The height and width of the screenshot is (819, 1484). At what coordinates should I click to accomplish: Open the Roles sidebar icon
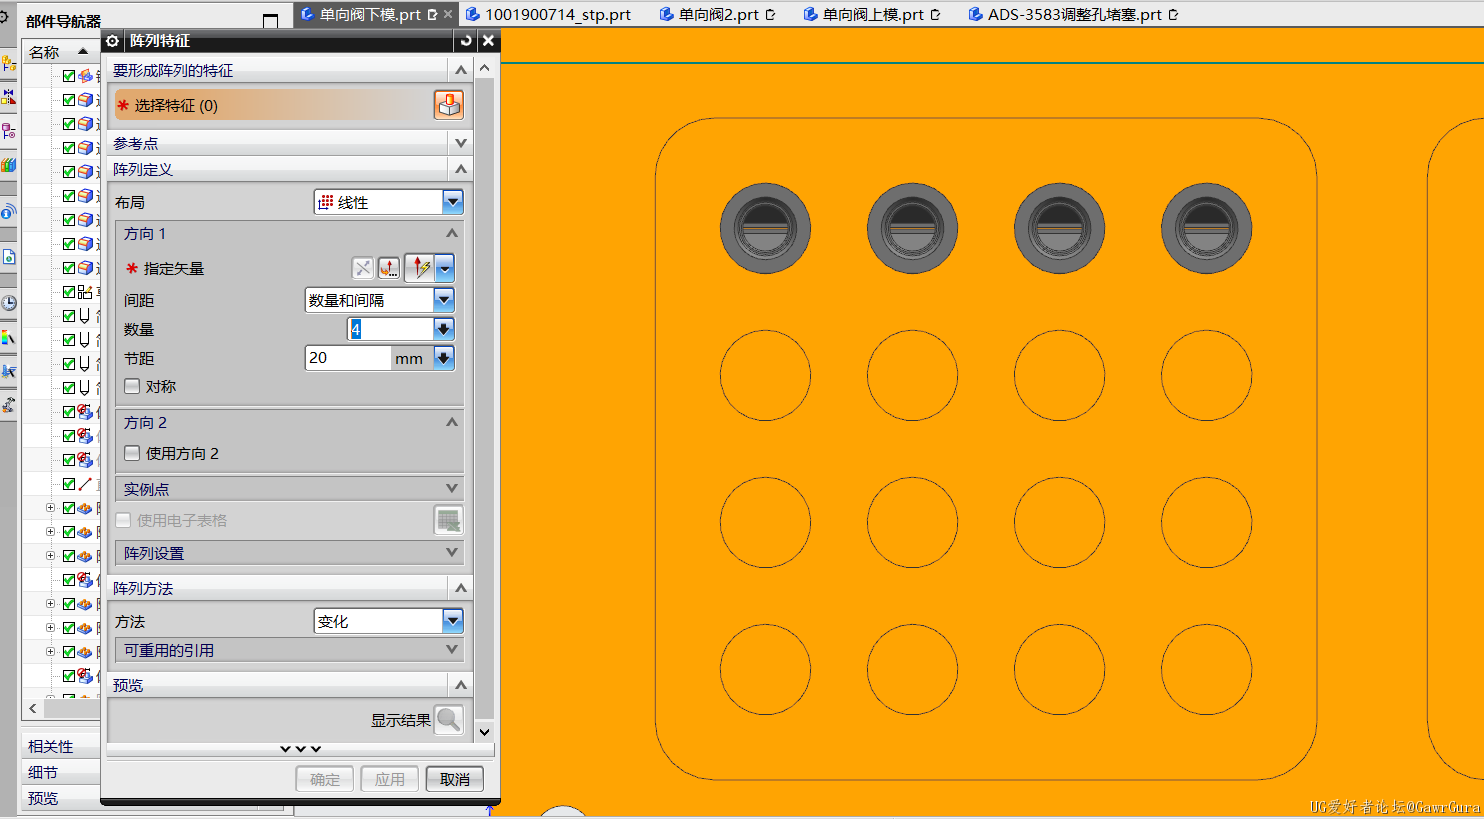point(8,405)
